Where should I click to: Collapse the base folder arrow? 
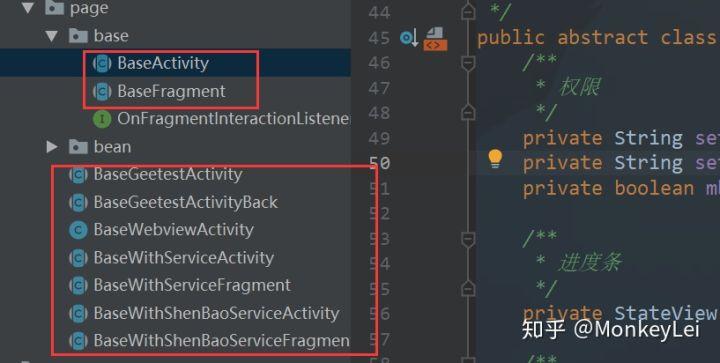(x=51, y=36)
